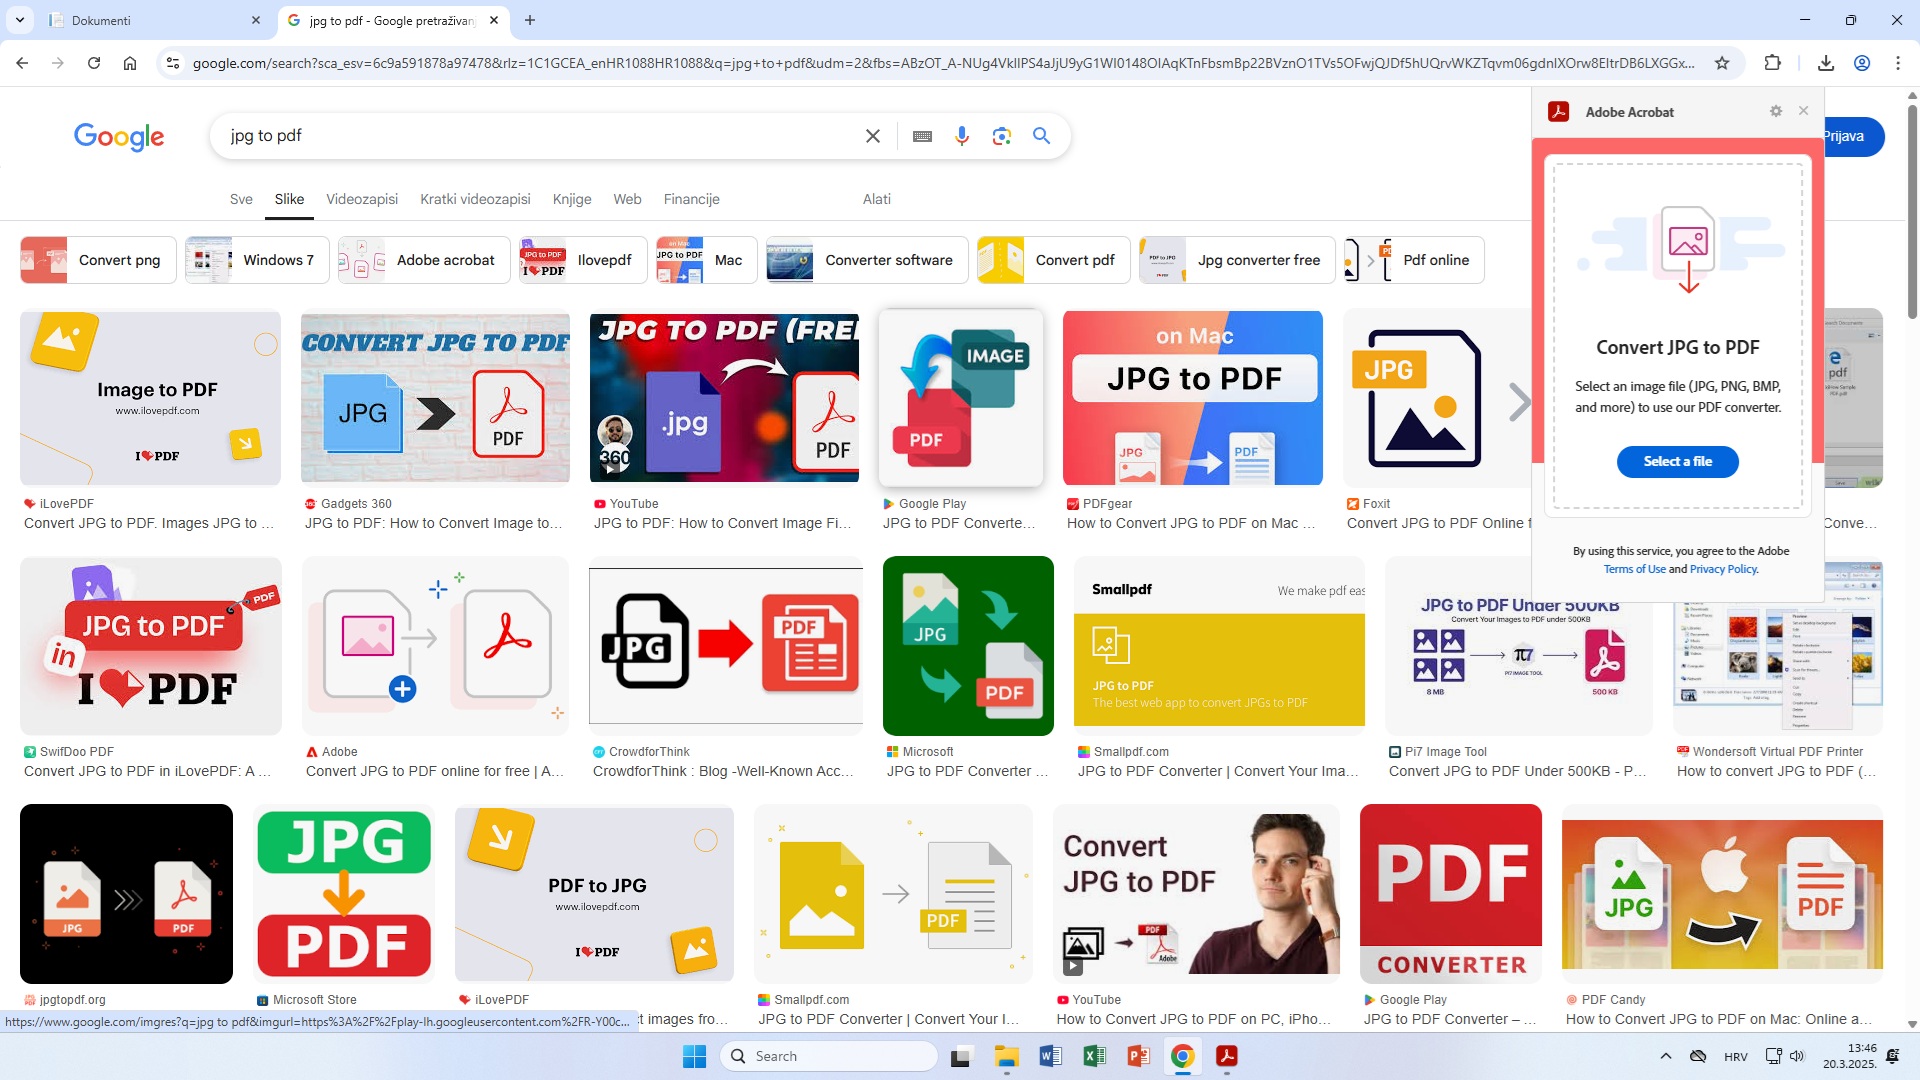Switch to the Videozapisi tab
The width and height of the screenshot is (1920, 1080).
[x=361, y=199]
